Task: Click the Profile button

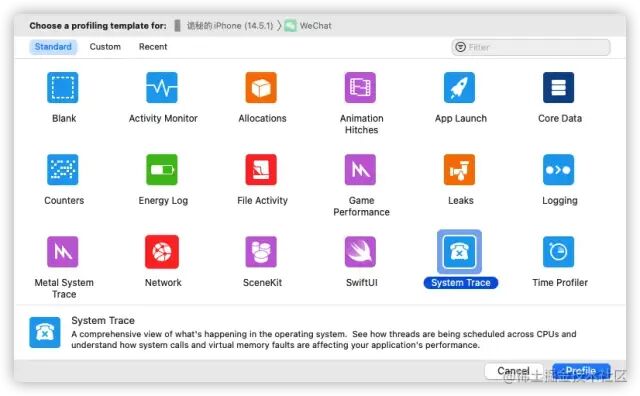Action: [x=581, y=371]
